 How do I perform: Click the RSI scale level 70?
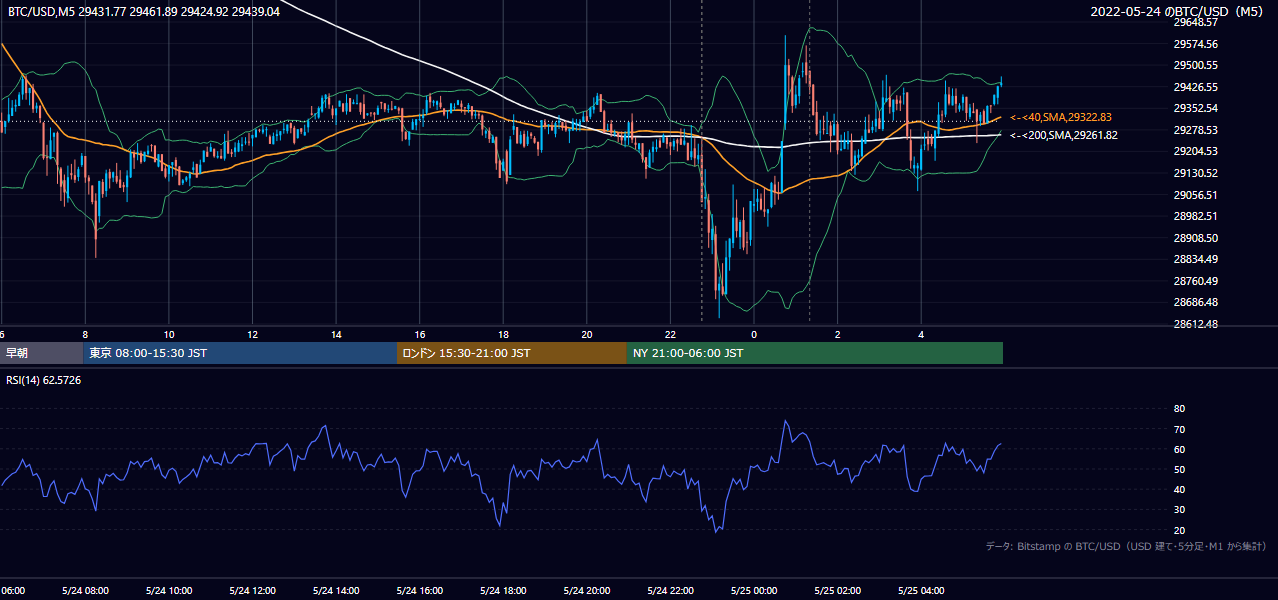coord(1179,429)
